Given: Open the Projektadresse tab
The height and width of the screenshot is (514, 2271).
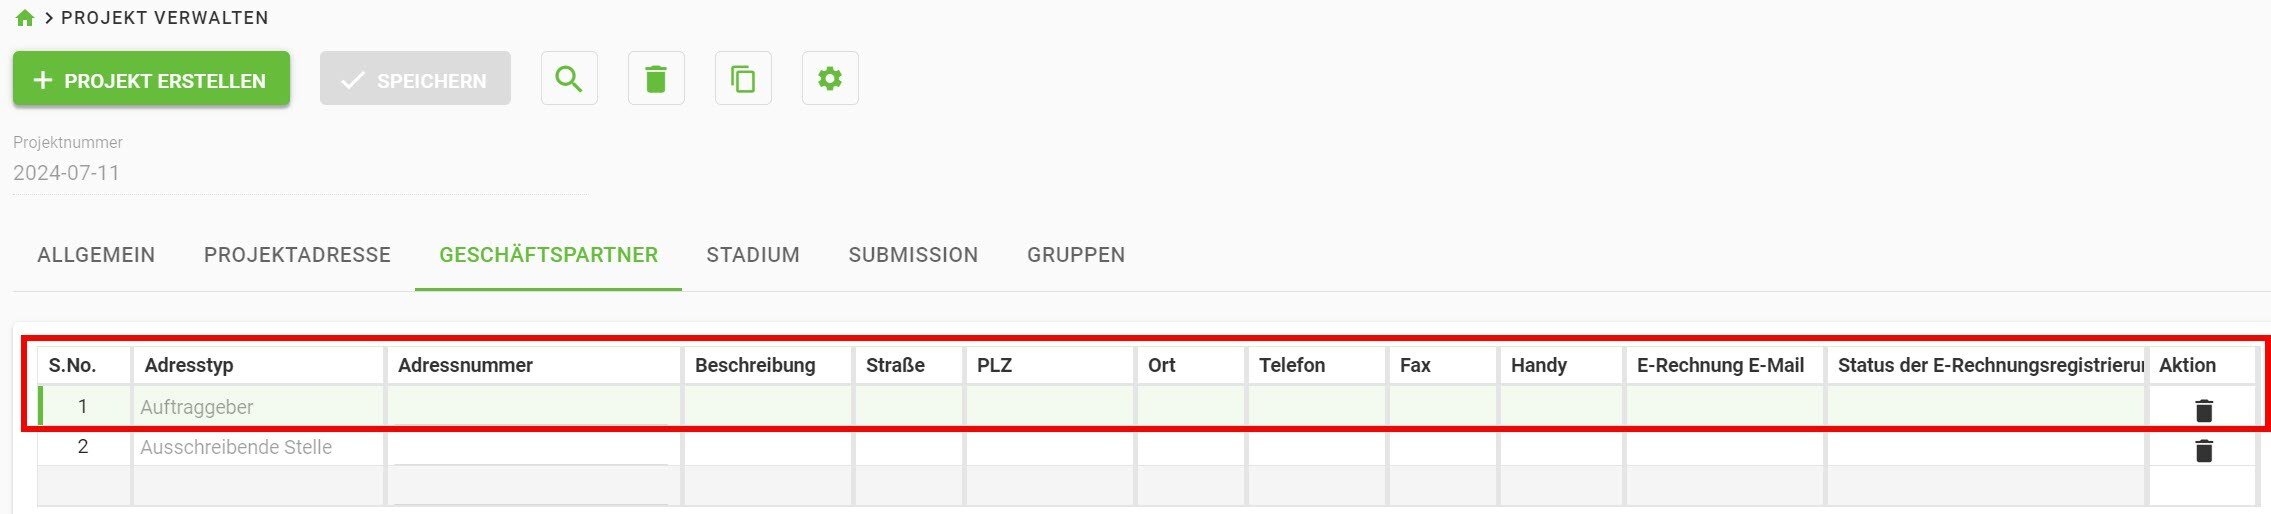Looking at the screenshot, I should pos(297,255).
